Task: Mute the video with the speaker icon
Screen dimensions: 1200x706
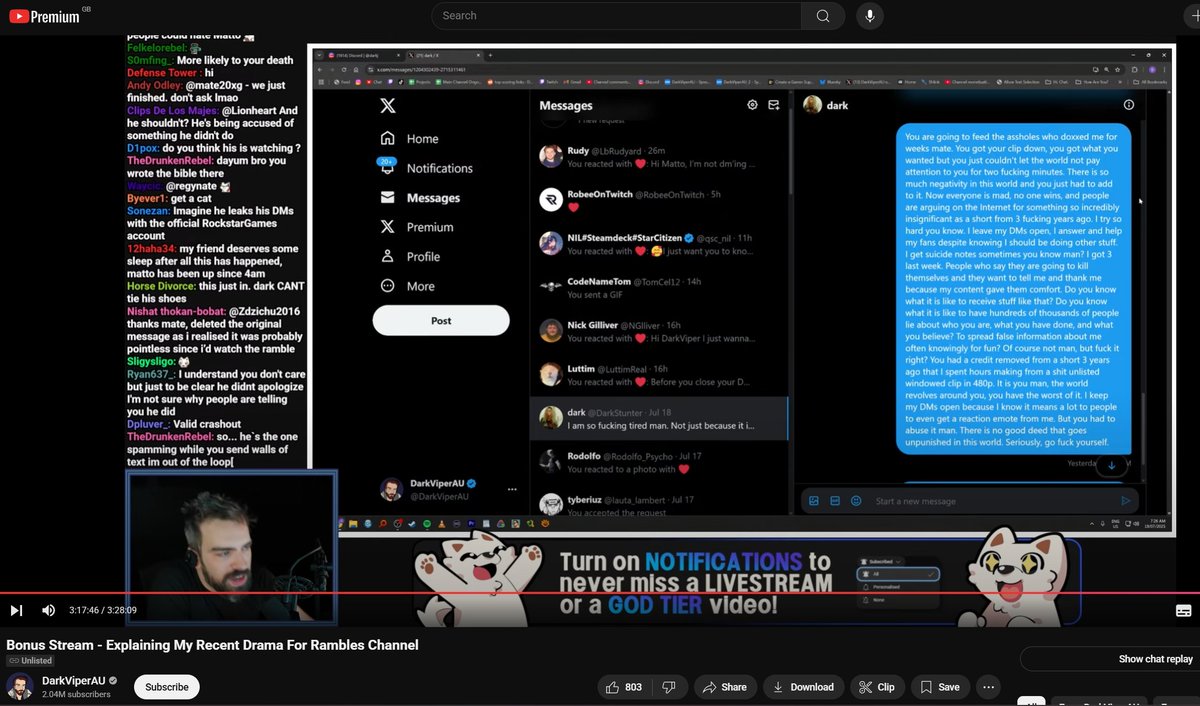Action: [x=48, y=610]
